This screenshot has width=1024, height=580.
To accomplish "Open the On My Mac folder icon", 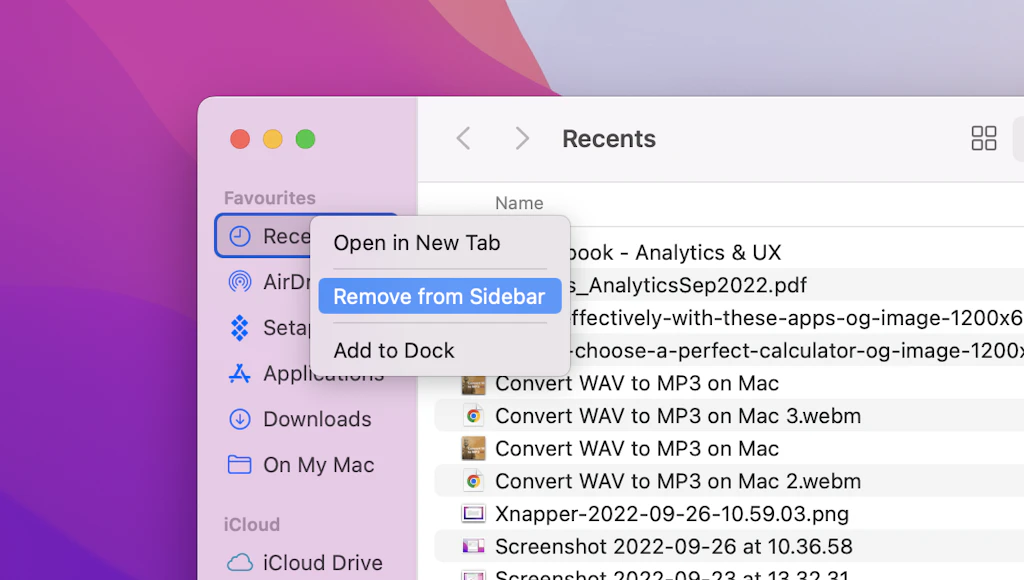I will (x=240, y=465).
